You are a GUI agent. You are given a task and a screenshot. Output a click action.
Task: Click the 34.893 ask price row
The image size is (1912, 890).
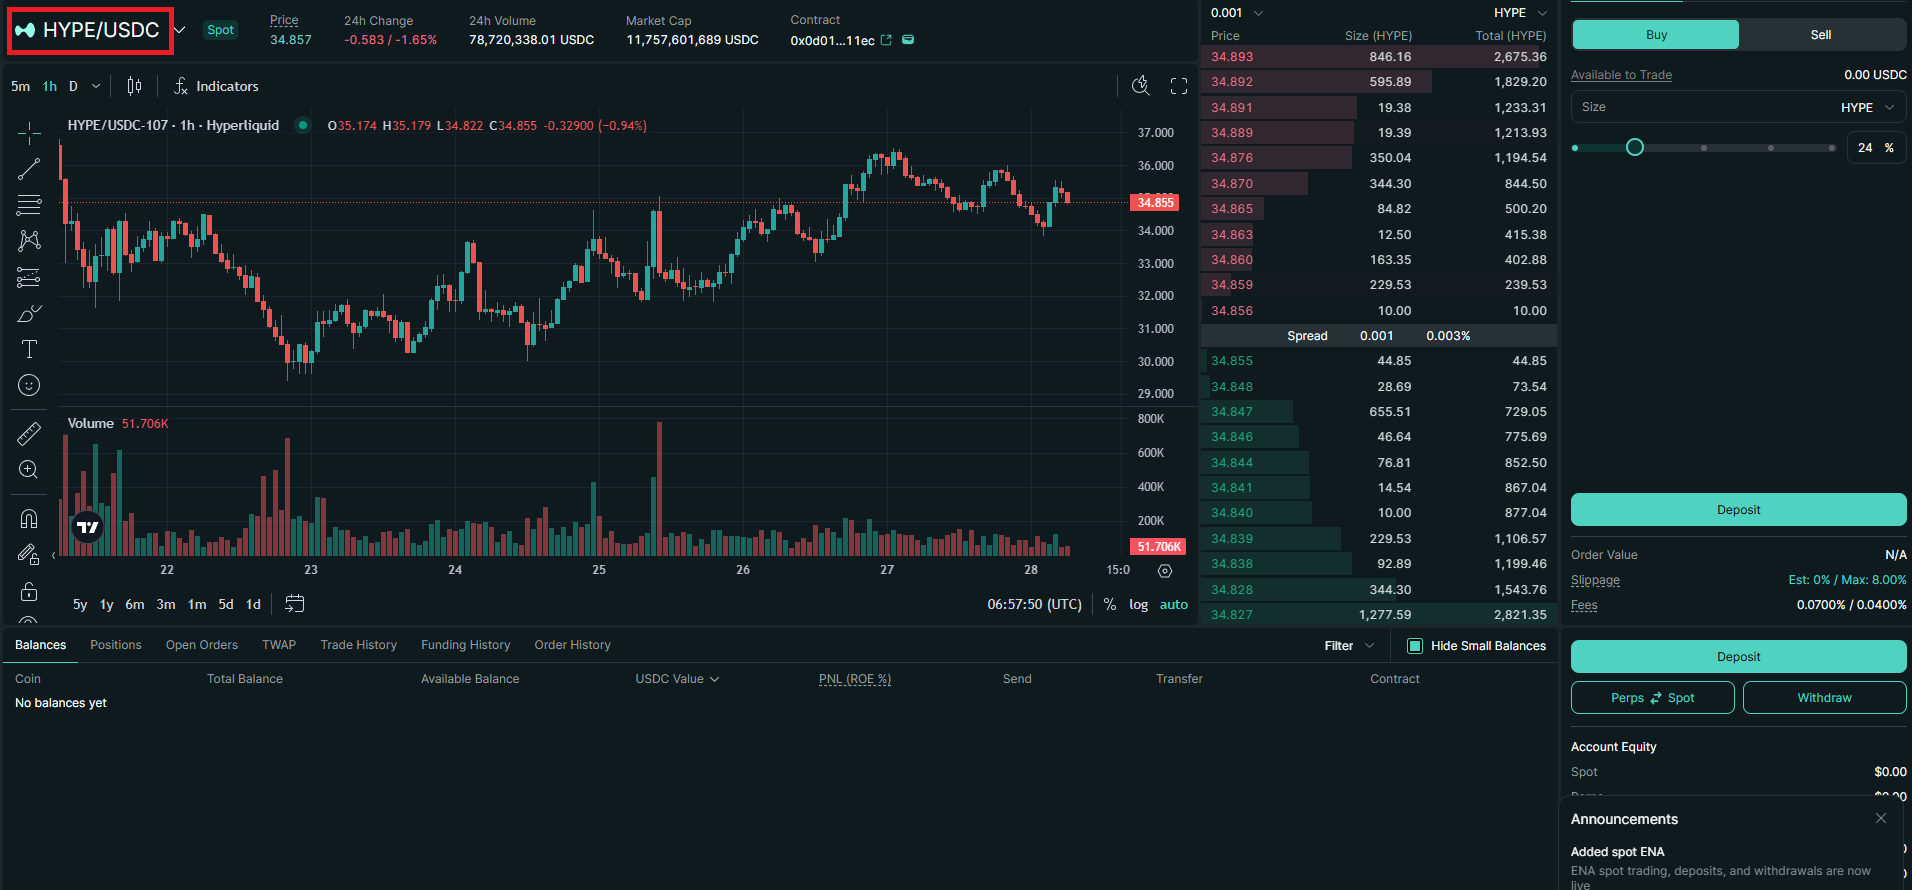pyautogui.click(x=1378, y=57)
